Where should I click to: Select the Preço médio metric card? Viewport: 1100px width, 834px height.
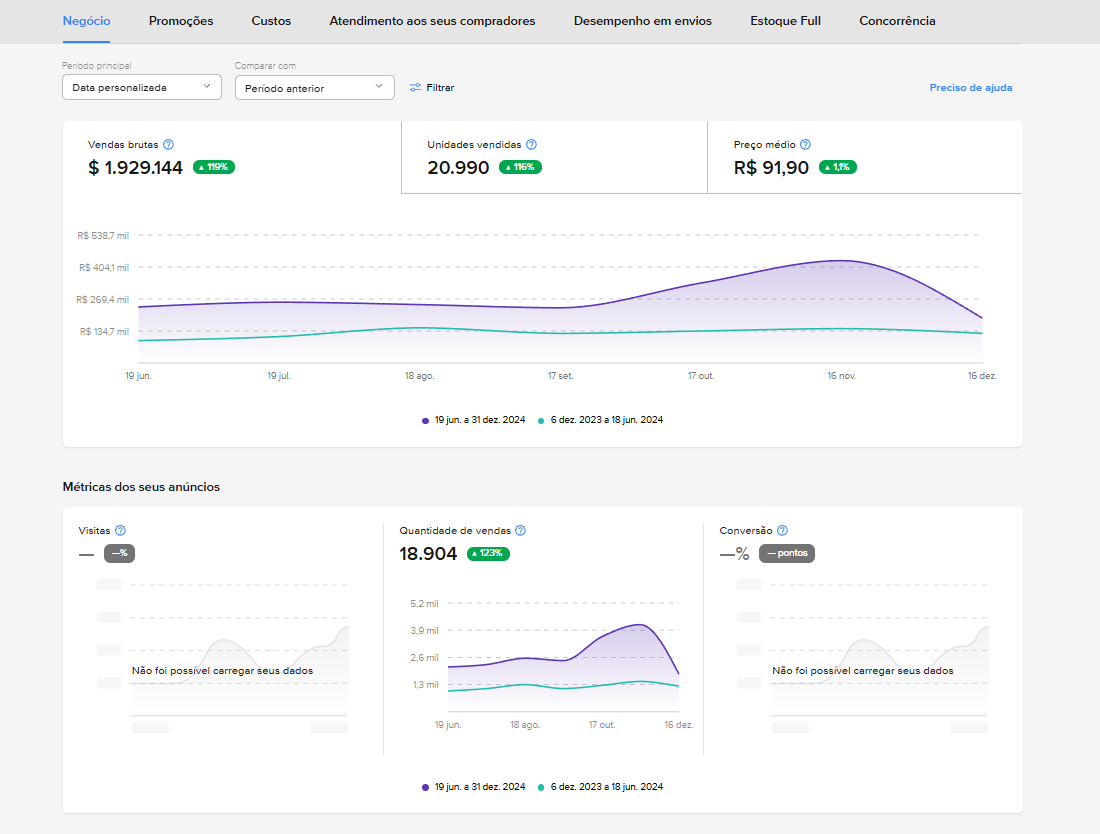point(865,157)
